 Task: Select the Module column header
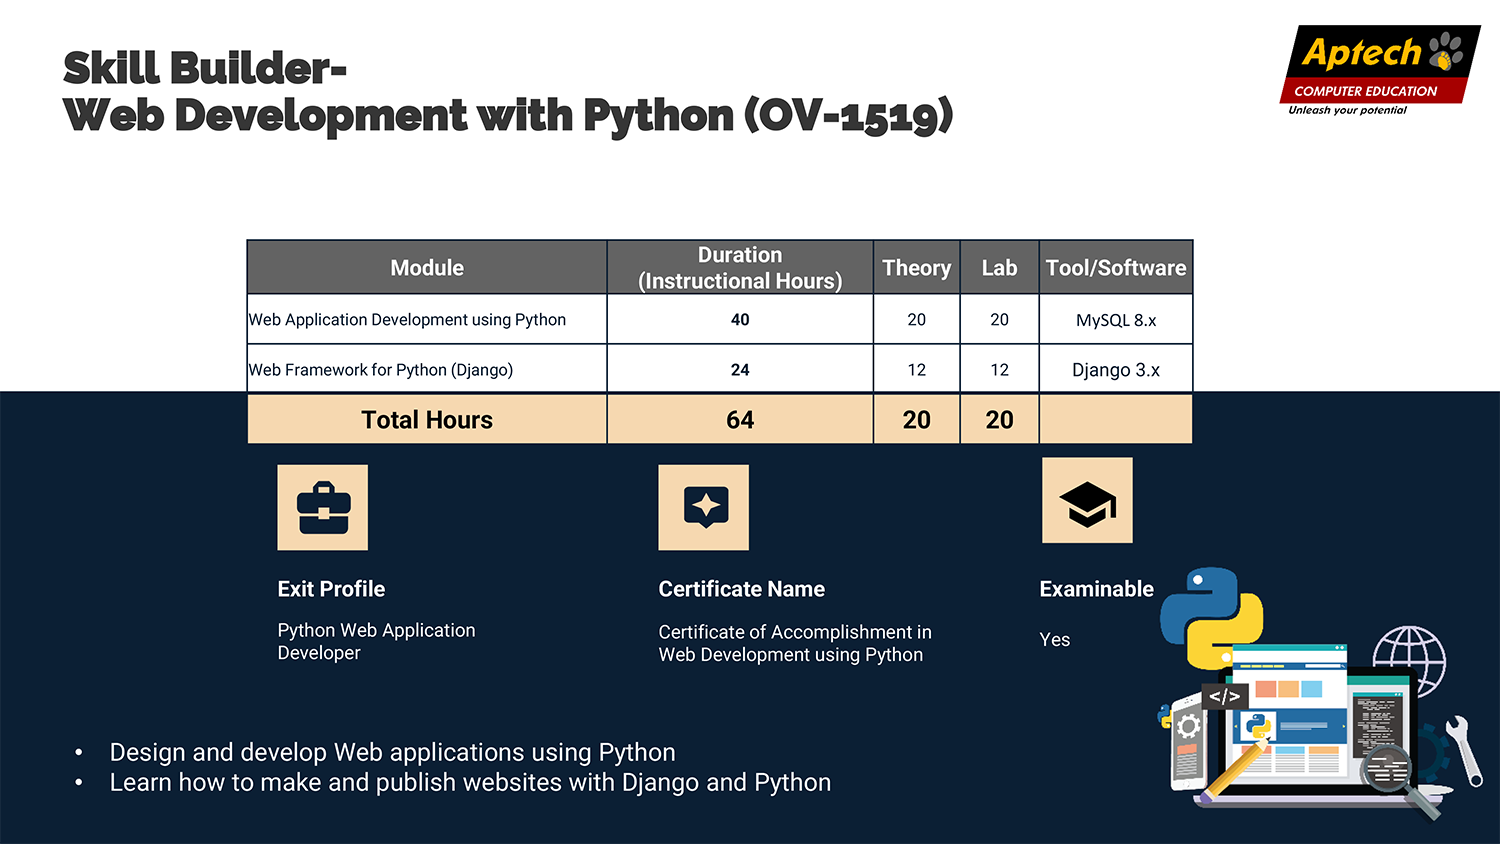tap(427, 268)
